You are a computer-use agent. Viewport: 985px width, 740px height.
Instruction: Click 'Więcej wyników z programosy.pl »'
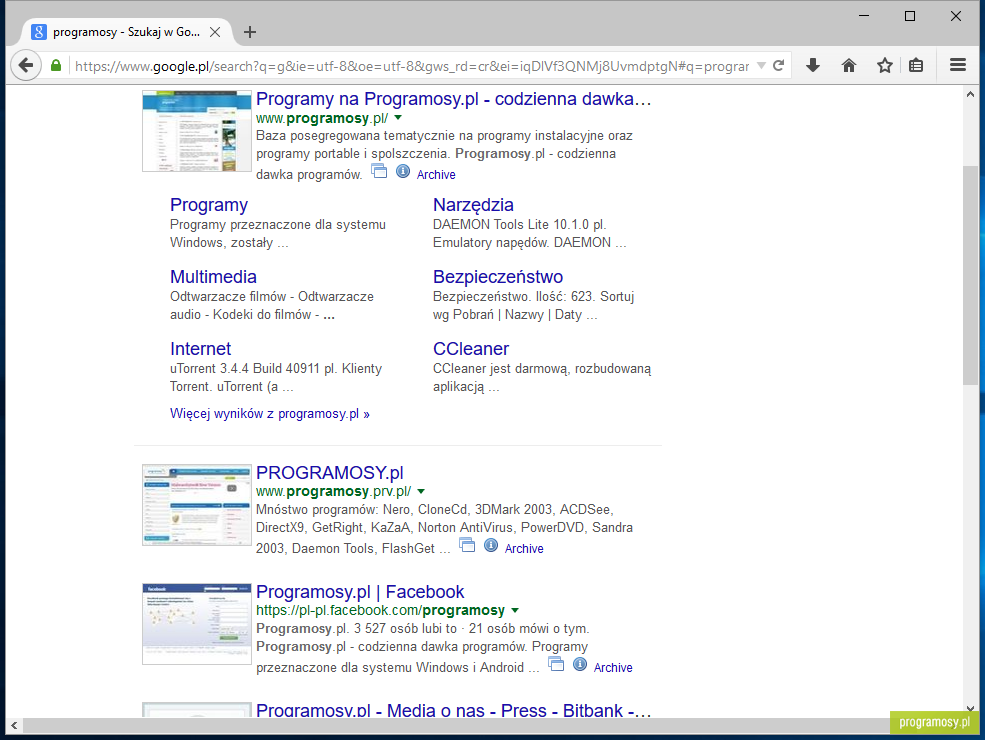(x=269, y=413)
